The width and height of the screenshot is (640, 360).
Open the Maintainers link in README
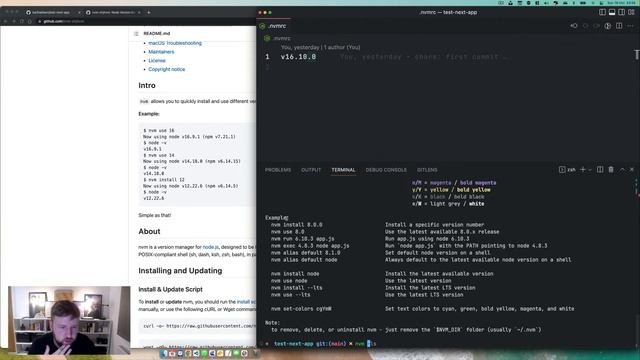(x=161, y=52)
